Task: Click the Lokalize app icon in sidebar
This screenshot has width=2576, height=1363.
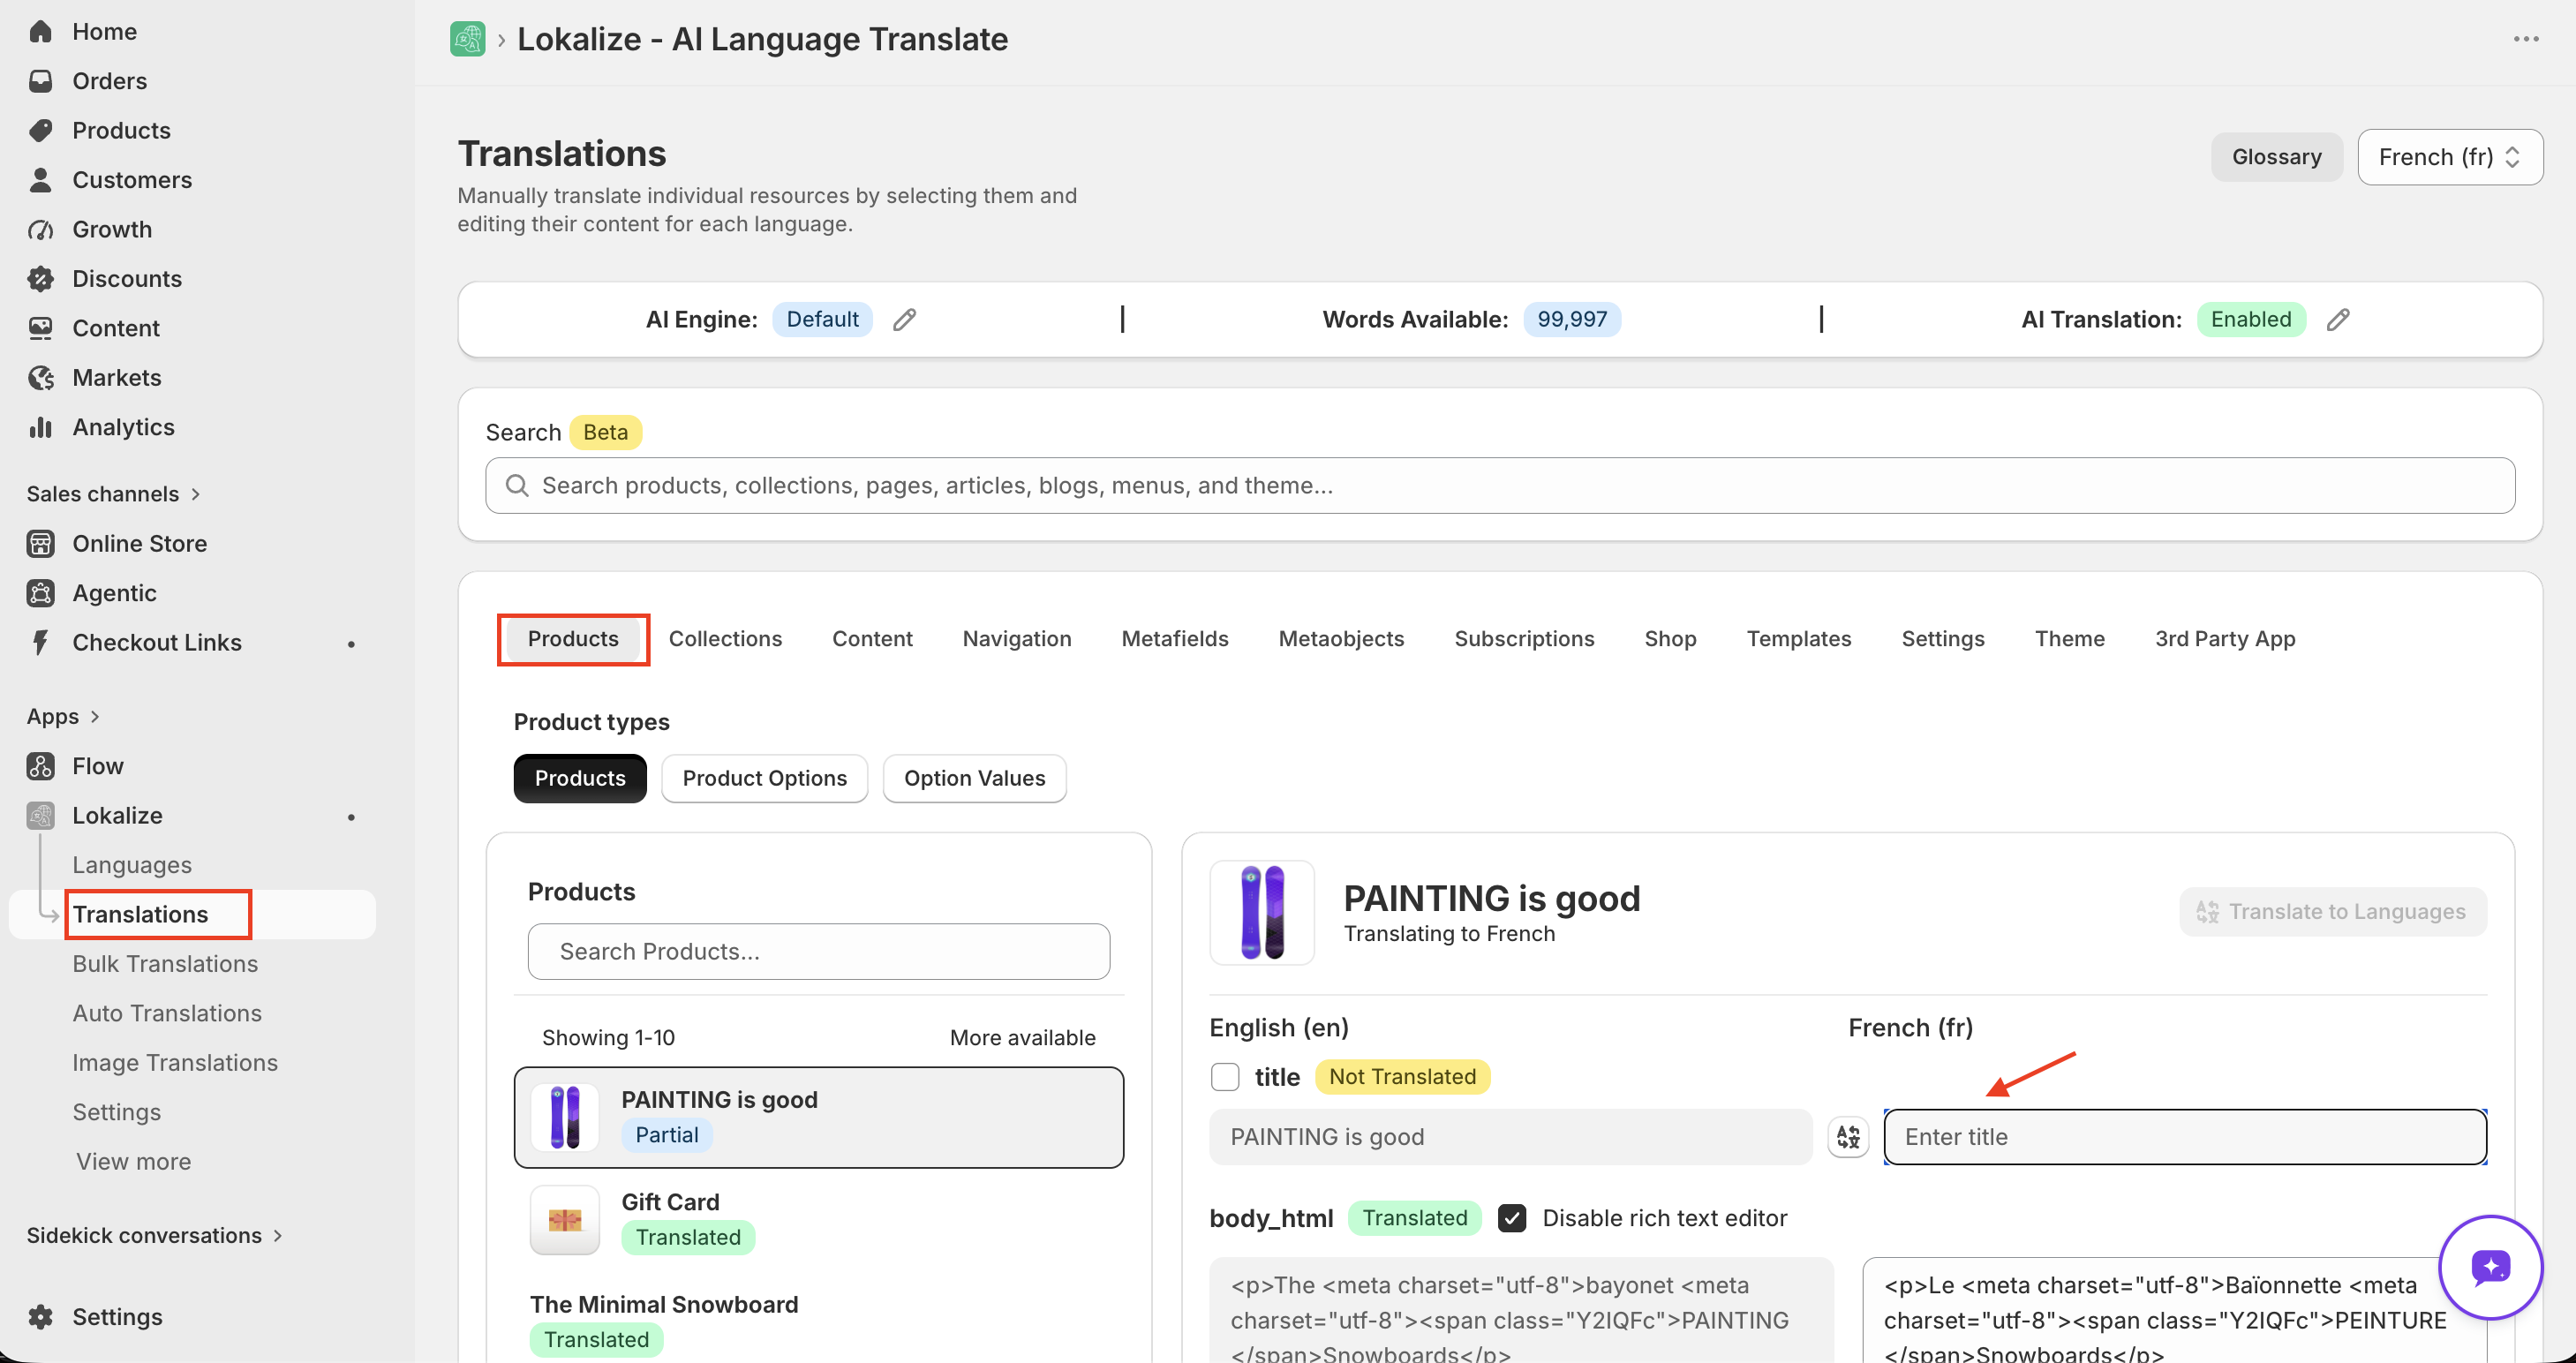Action: [x=41, y=815]
